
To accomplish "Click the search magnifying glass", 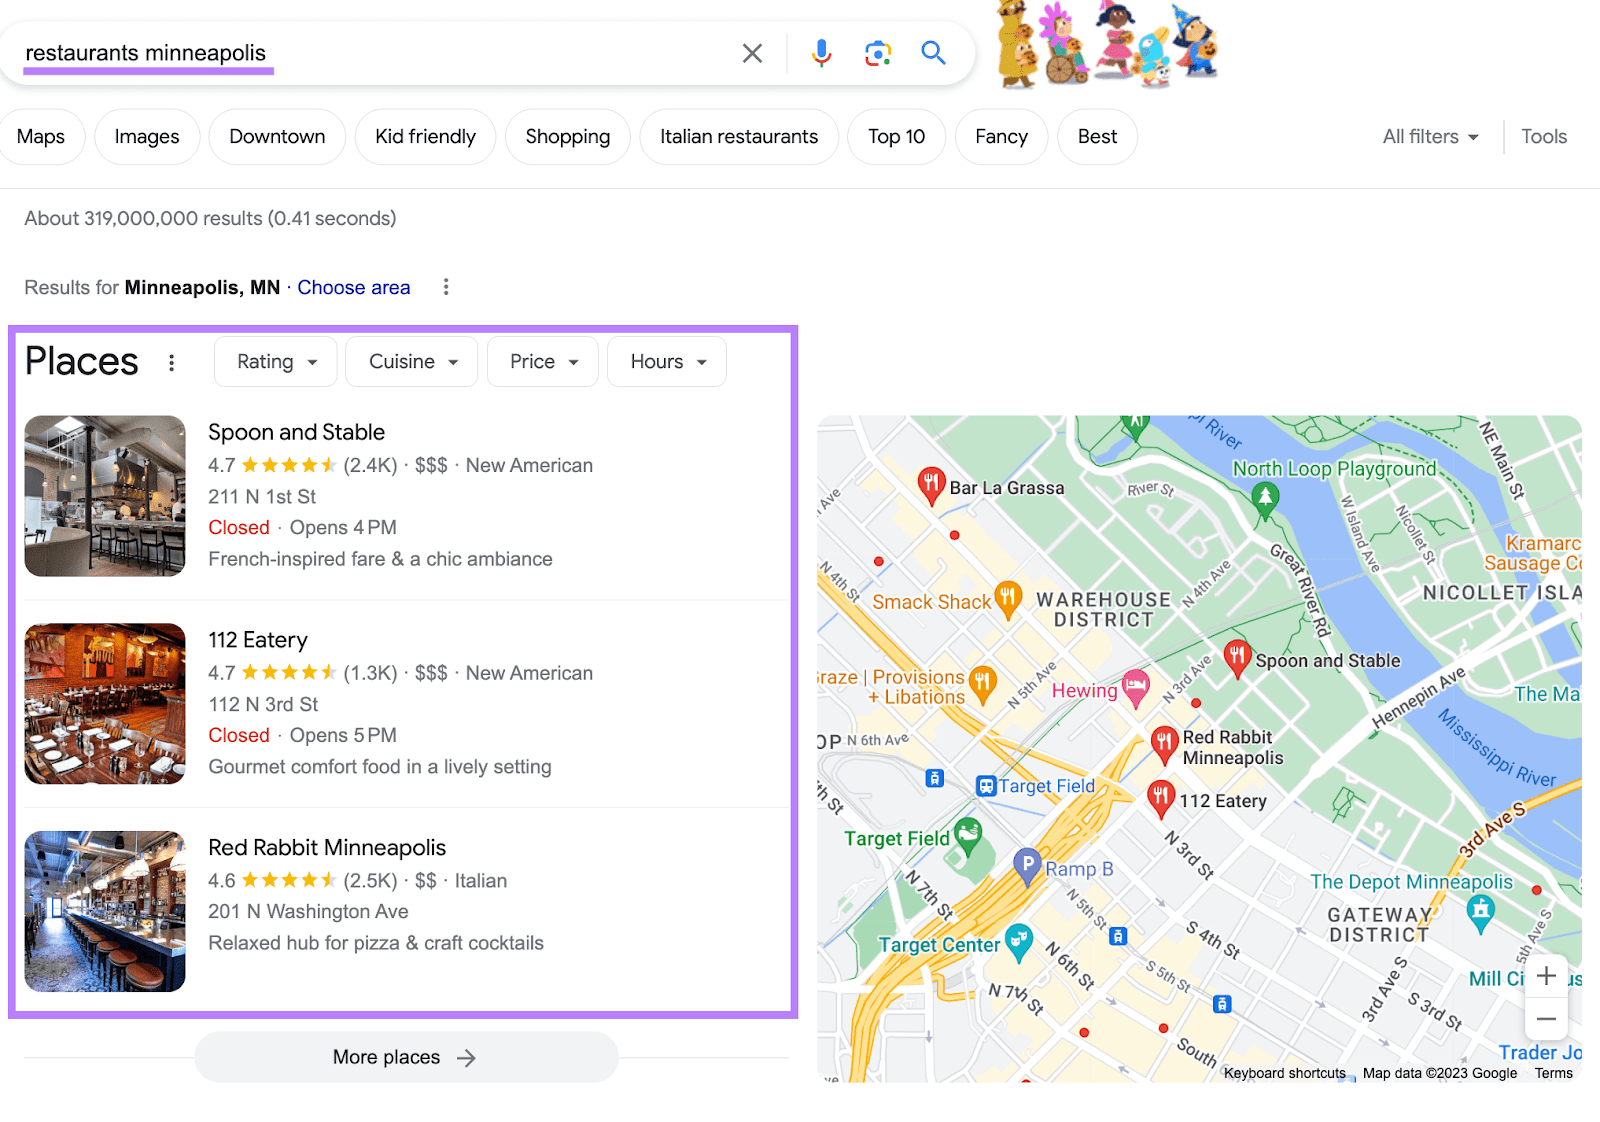I will click(933, 53).
